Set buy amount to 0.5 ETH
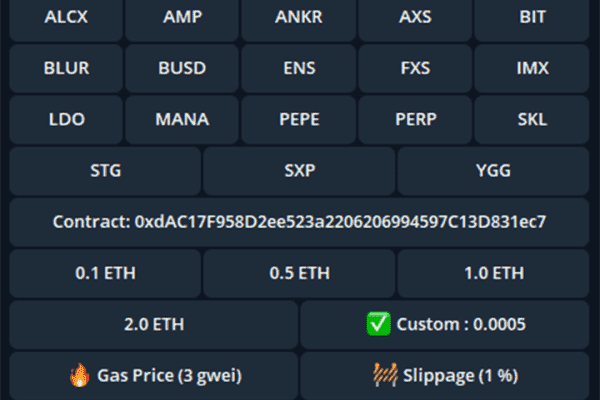Viewport: 600px width, 400px height. click(299, 274)
